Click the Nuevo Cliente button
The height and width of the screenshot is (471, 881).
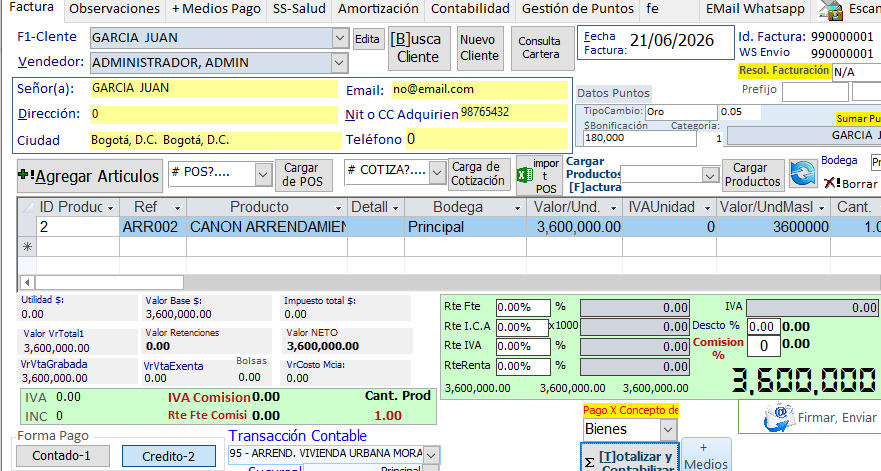pos(479,48)
